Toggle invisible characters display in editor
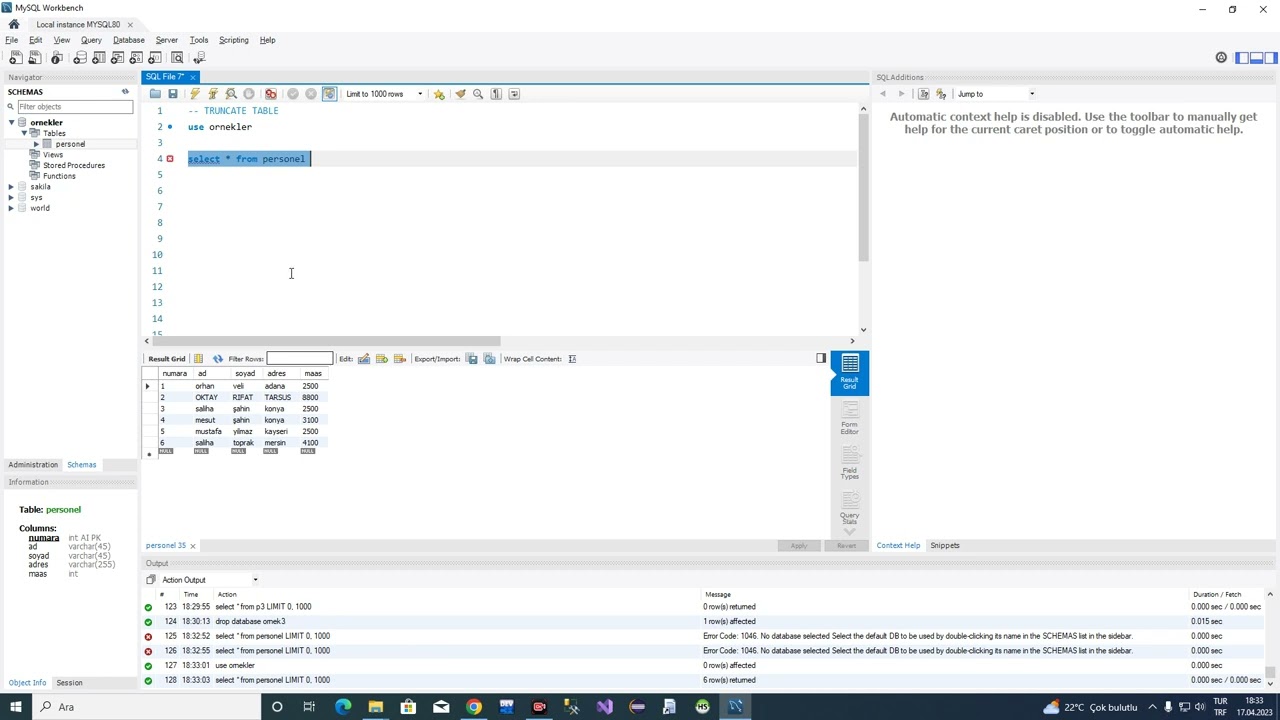This screenshot has width=1280, height=720. pyautogui.click(x=496, y=94)
